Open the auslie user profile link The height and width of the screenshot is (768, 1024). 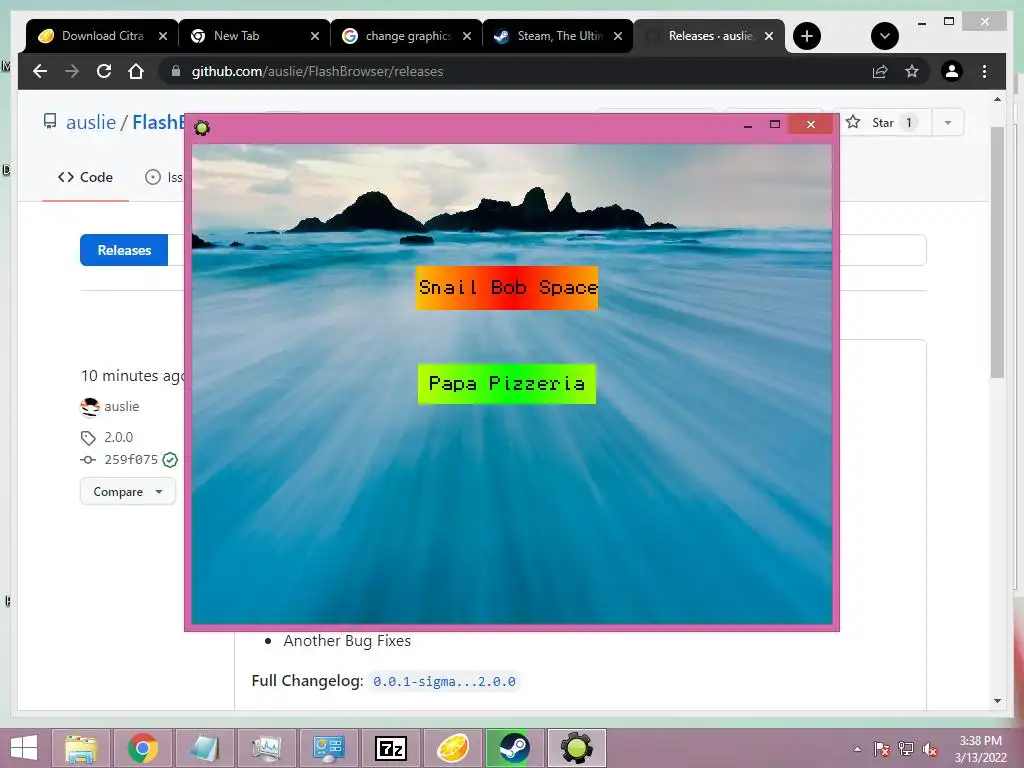point(91,122)
